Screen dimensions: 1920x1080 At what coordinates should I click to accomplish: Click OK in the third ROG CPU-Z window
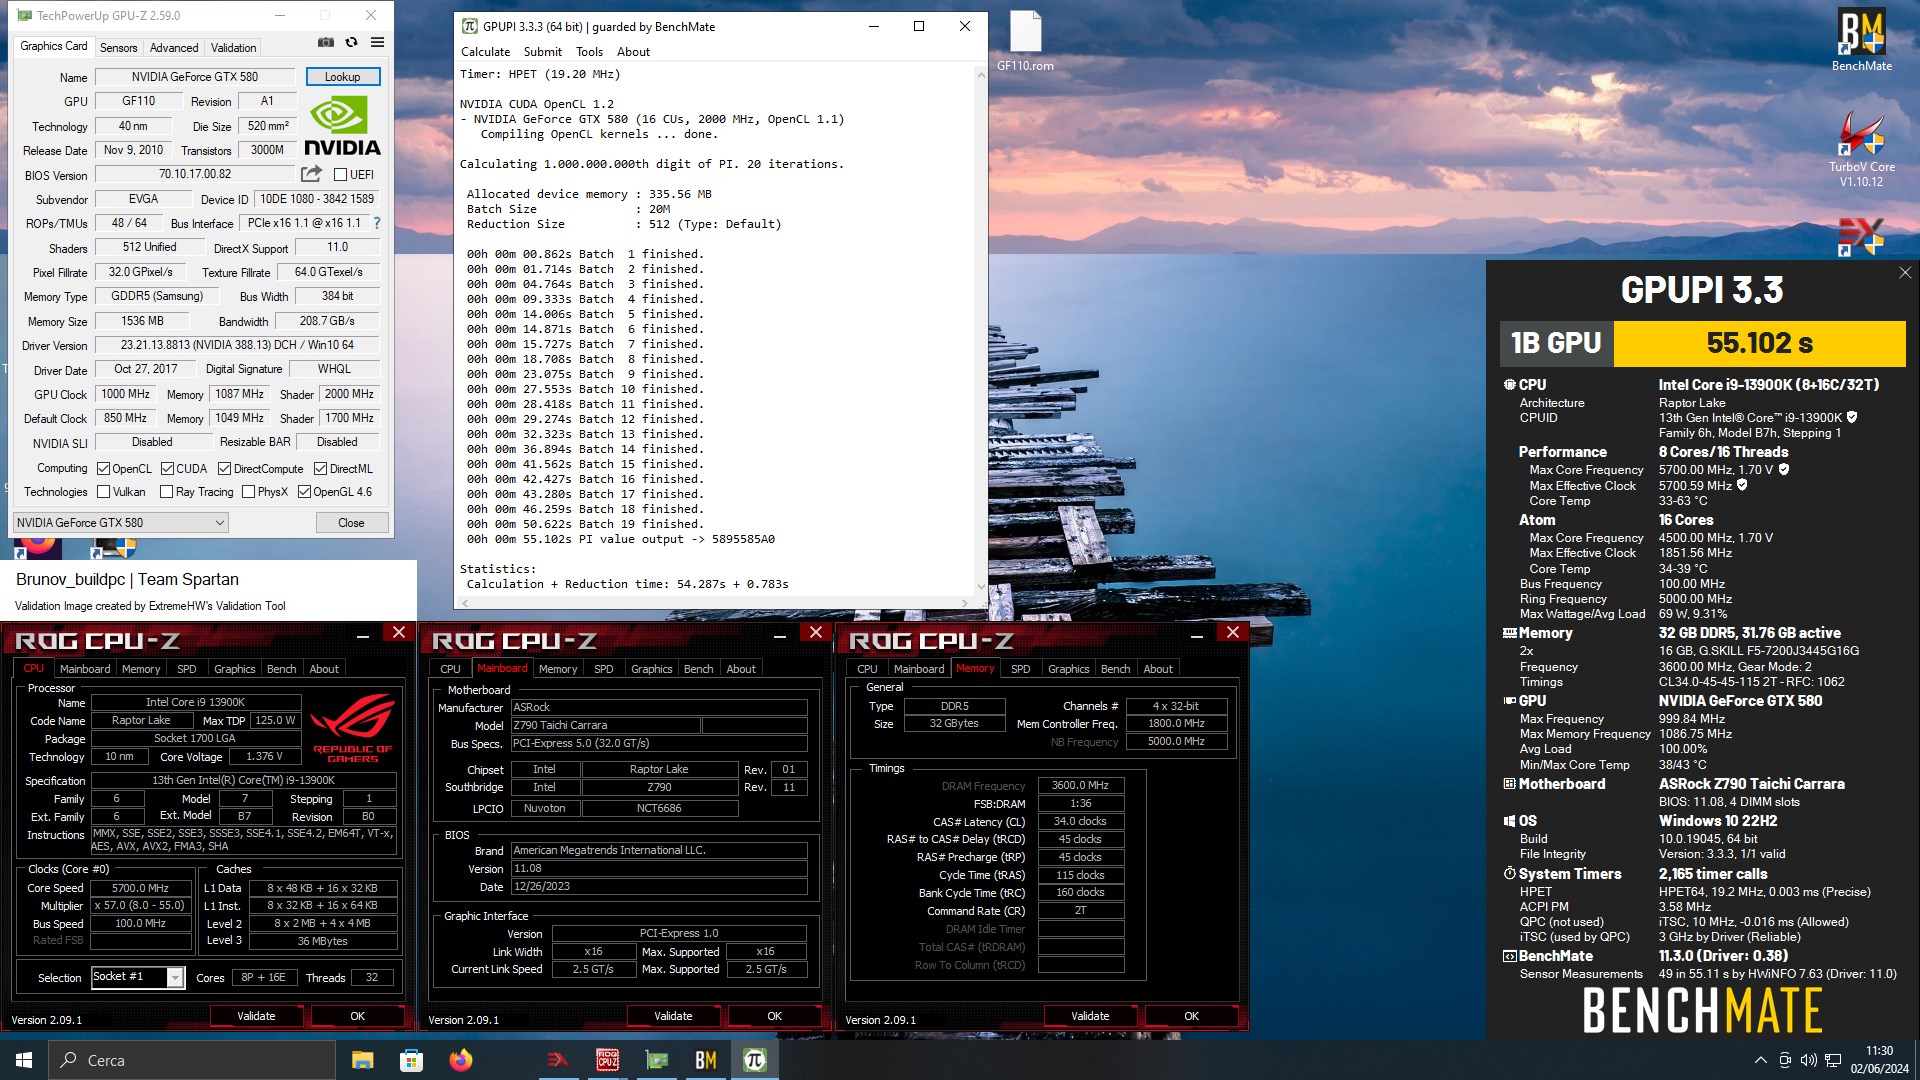click(x=1191, y=1016)
